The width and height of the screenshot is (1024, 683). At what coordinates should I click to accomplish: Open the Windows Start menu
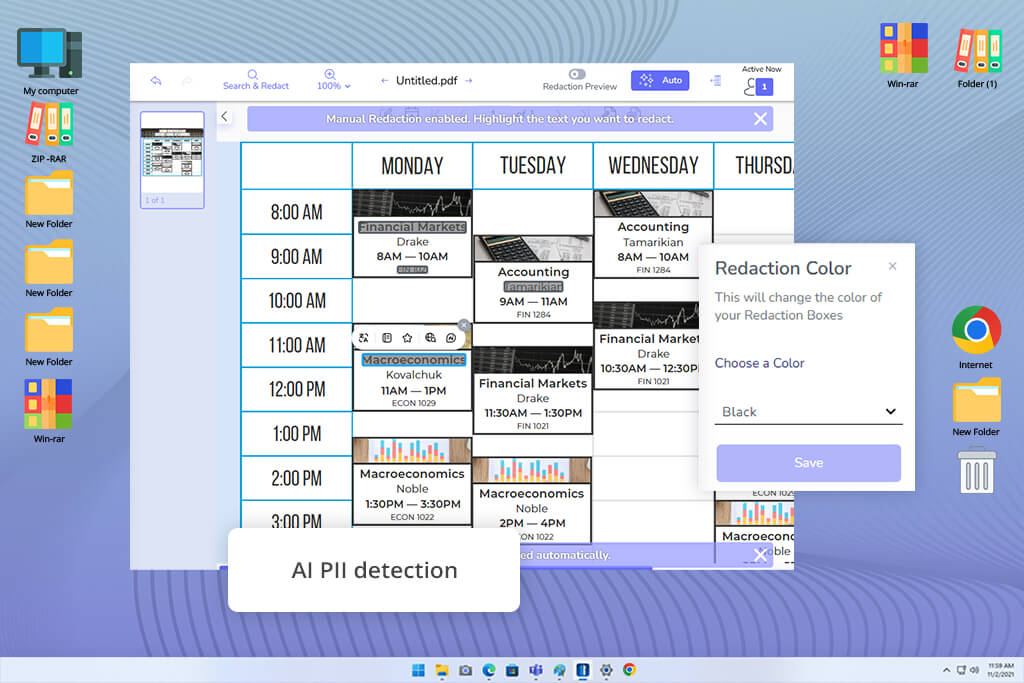(419, 670)
